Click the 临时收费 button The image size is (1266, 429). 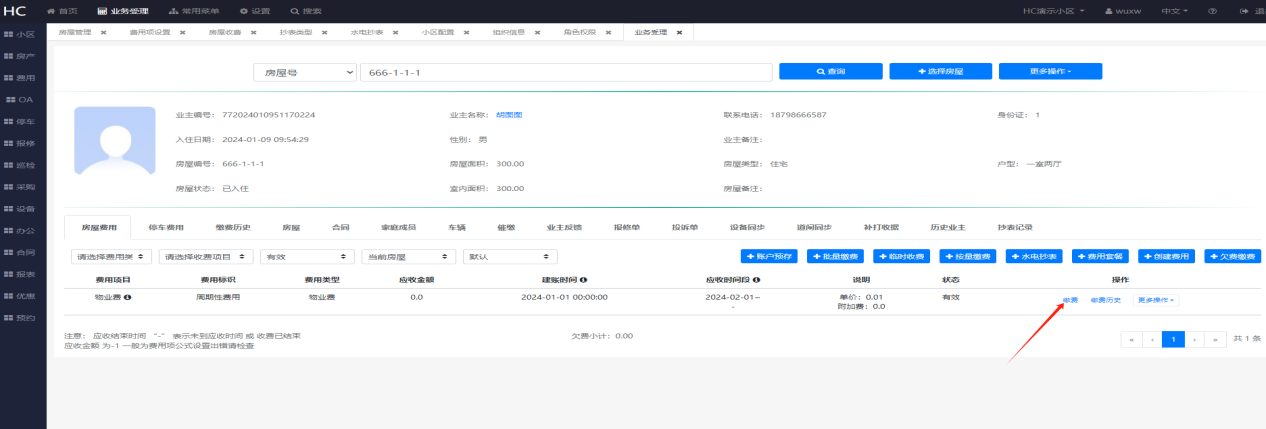click(x=902, y=257)
